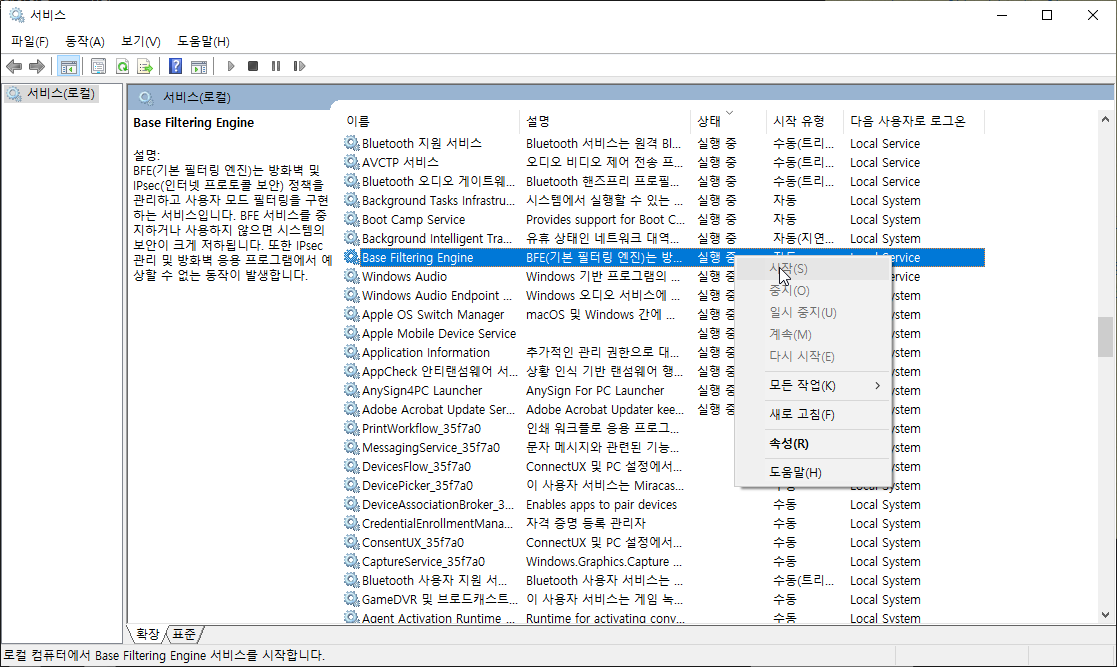Click the Show/Hide Console Tree toolbar icon

[69, 66]
